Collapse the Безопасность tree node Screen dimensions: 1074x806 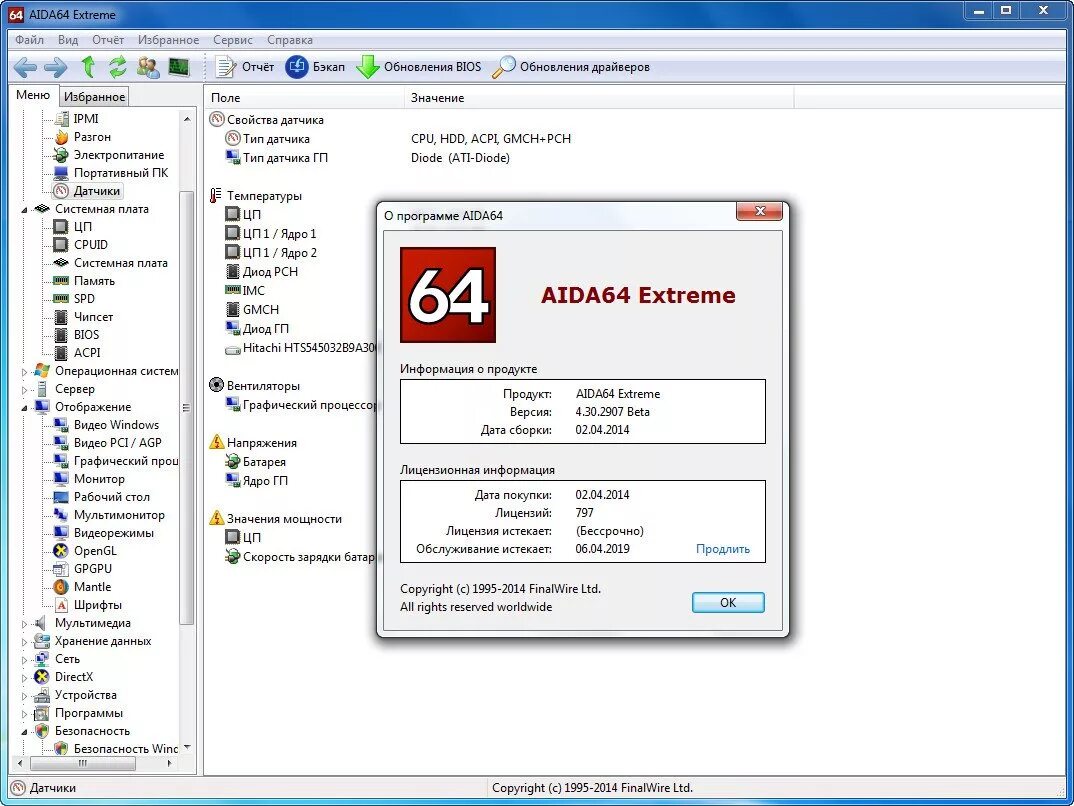click(x=25, y=732)
